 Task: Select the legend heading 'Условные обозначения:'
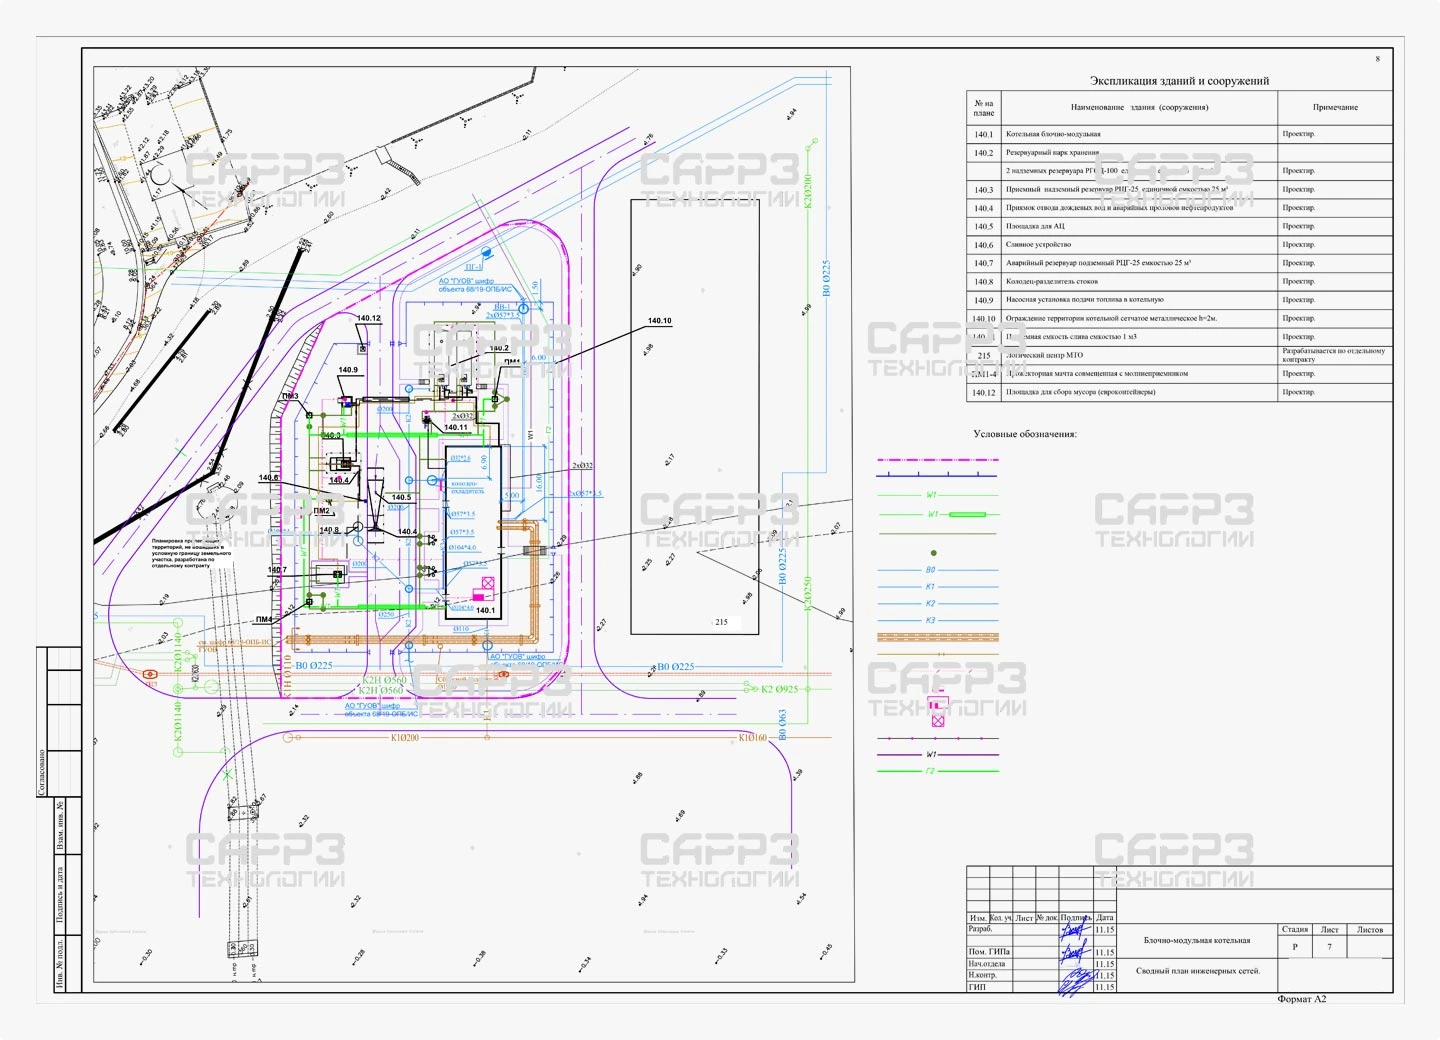(x=1025, y=434)
